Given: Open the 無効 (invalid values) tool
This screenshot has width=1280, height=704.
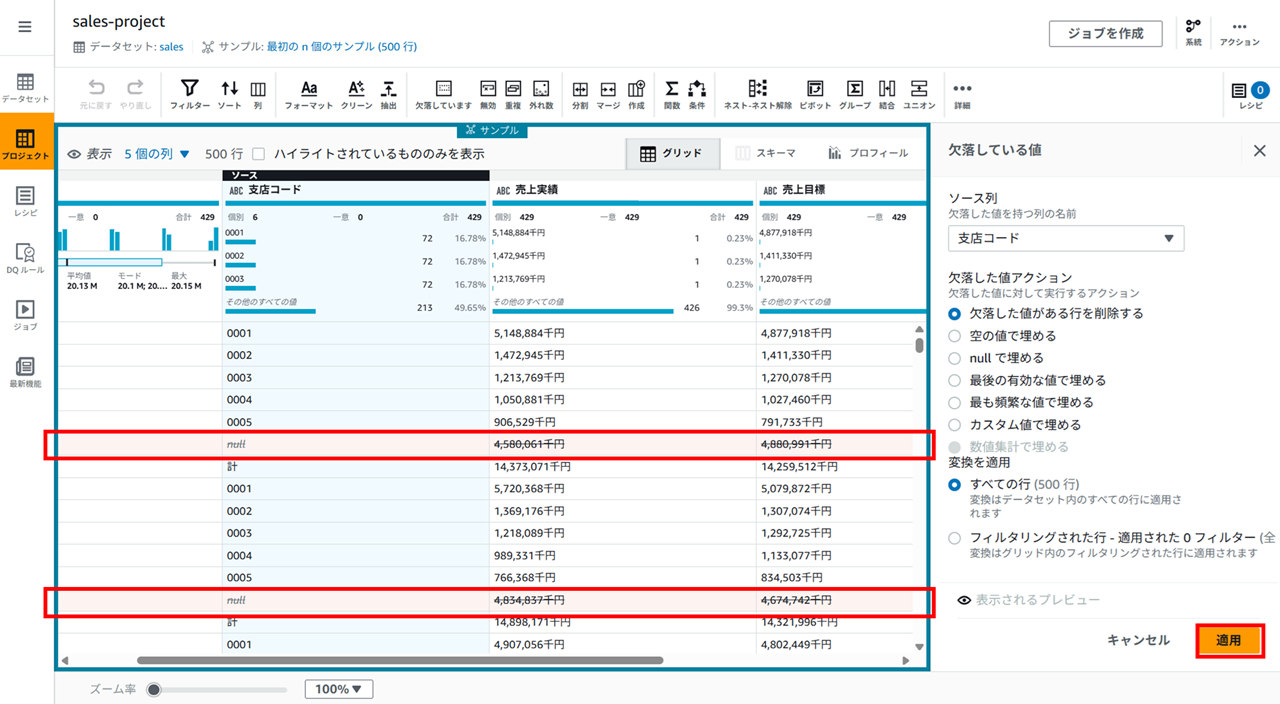Looking at the screenshot, I should coord(488,94).
